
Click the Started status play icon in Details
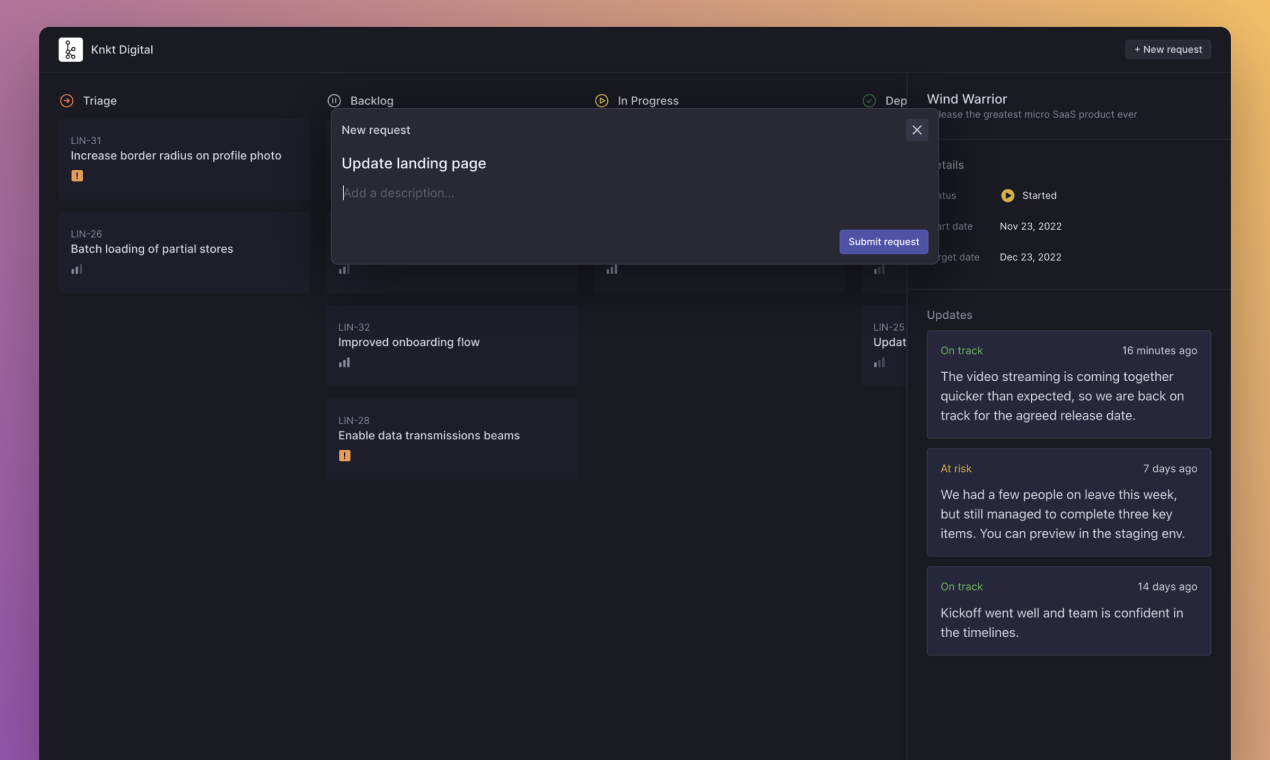1007,195
